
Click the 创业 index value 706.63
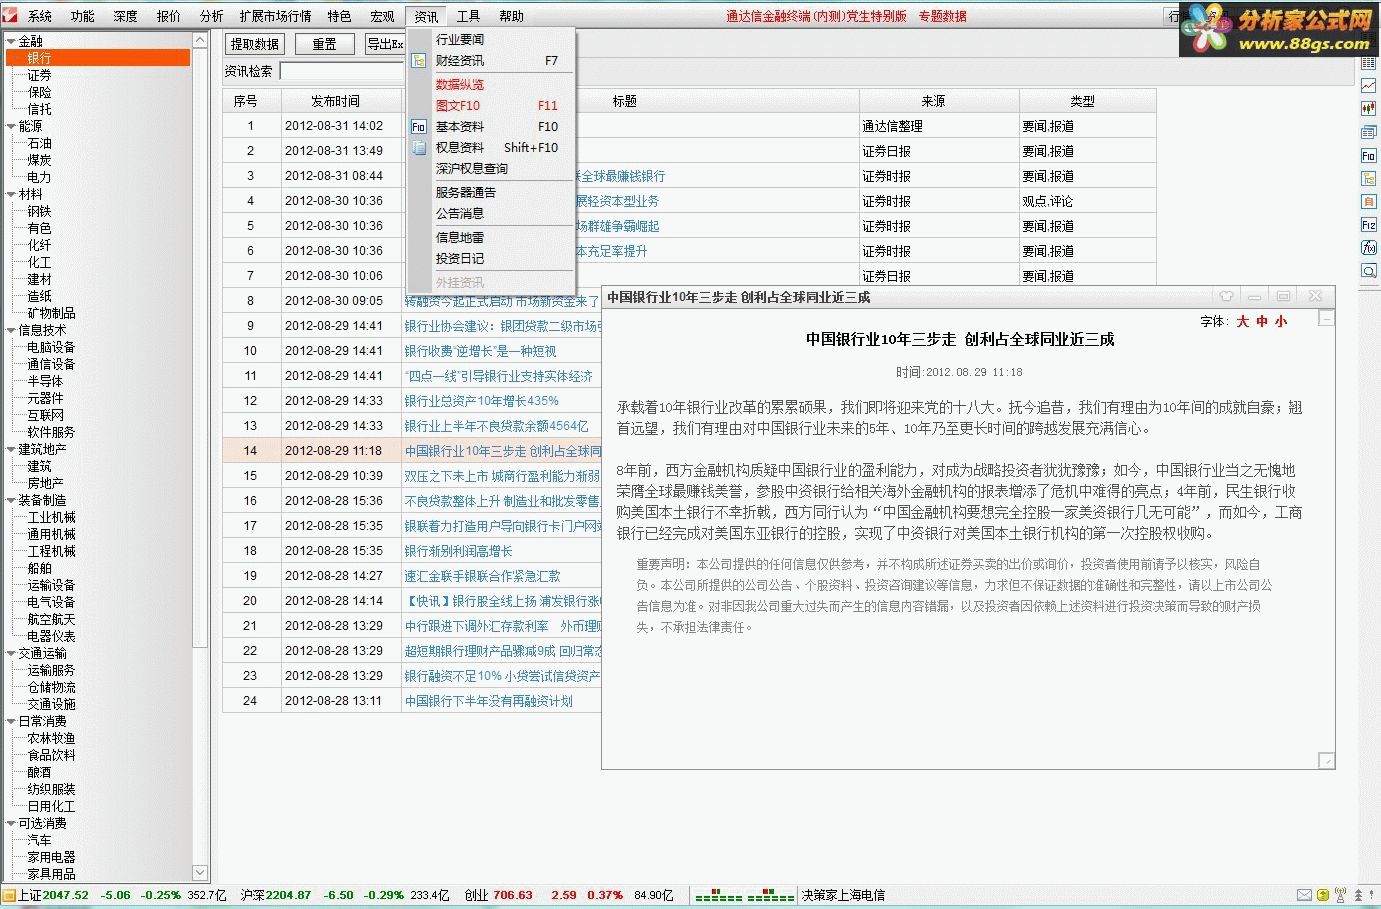coord(512,895)
